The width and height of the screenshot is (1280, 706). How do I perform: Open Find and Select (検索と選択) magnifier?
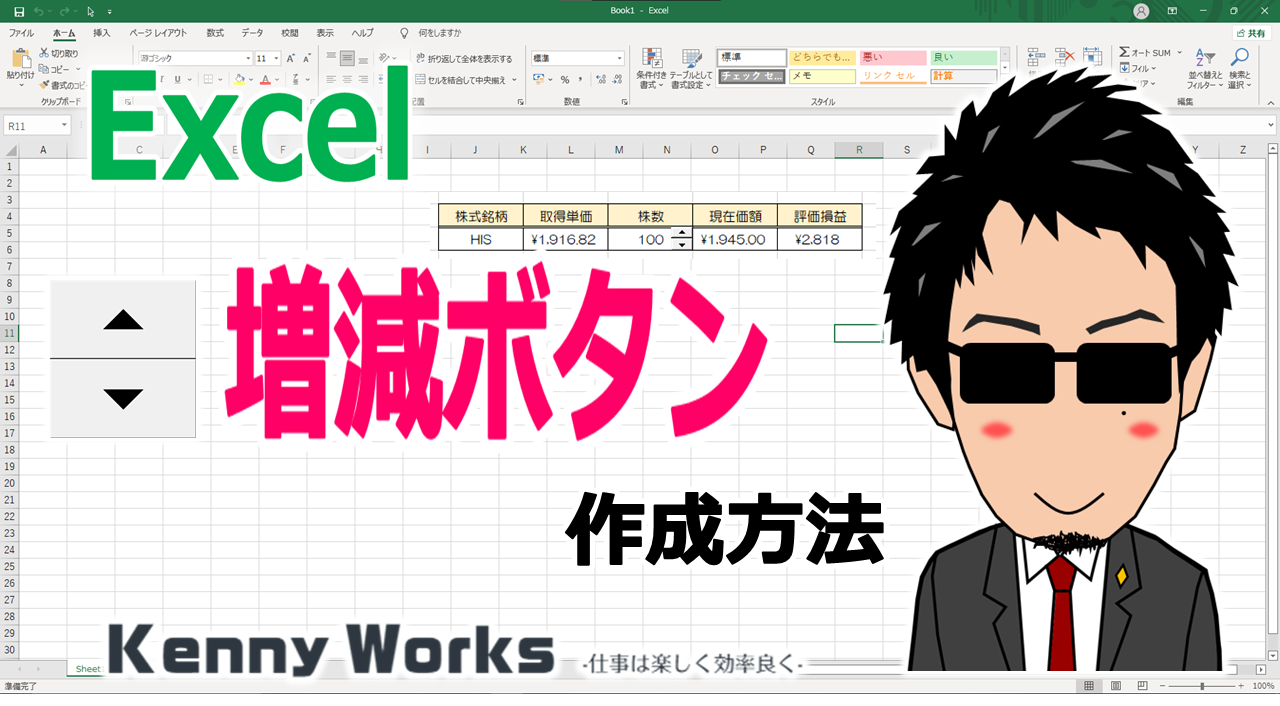[1240, 58]
